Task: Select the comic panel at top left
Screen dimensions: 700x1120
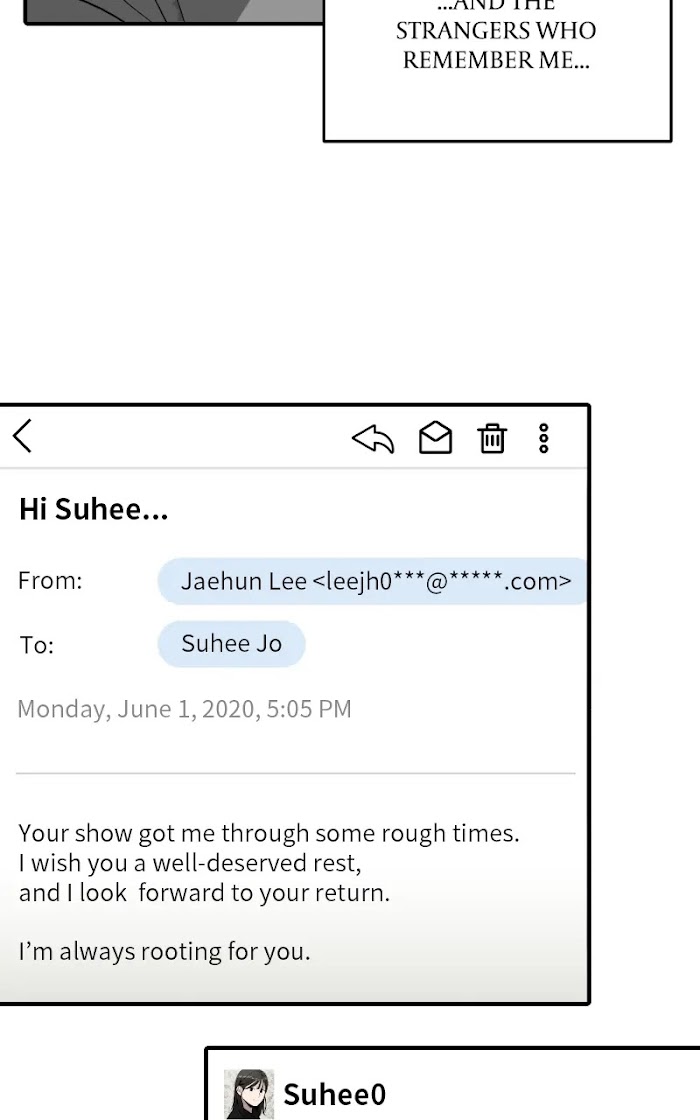Action: click(174, 12)
